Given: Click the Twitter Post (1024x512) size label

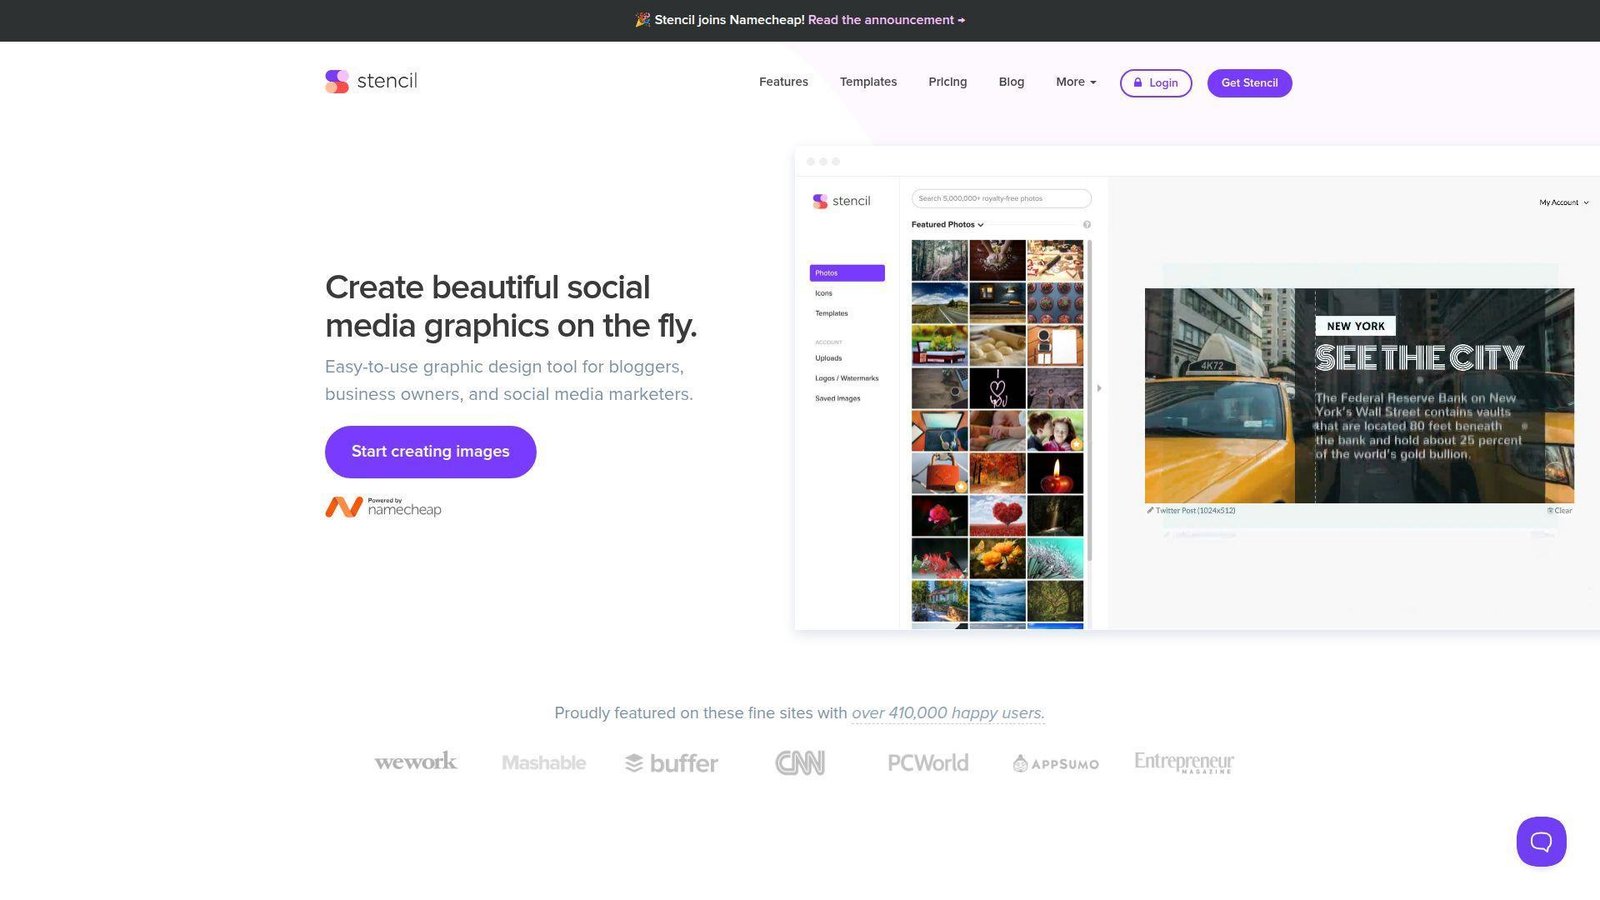Looking at the screenshot, I should tap(1191, 511).
